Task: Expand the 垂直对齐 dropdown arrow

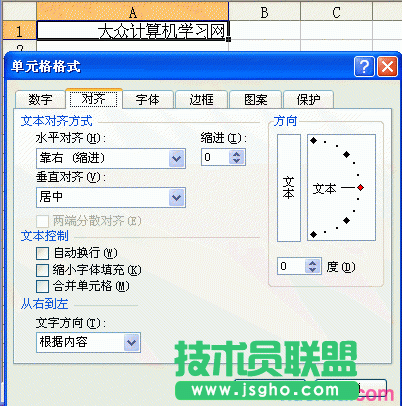Action: [176, 198]
